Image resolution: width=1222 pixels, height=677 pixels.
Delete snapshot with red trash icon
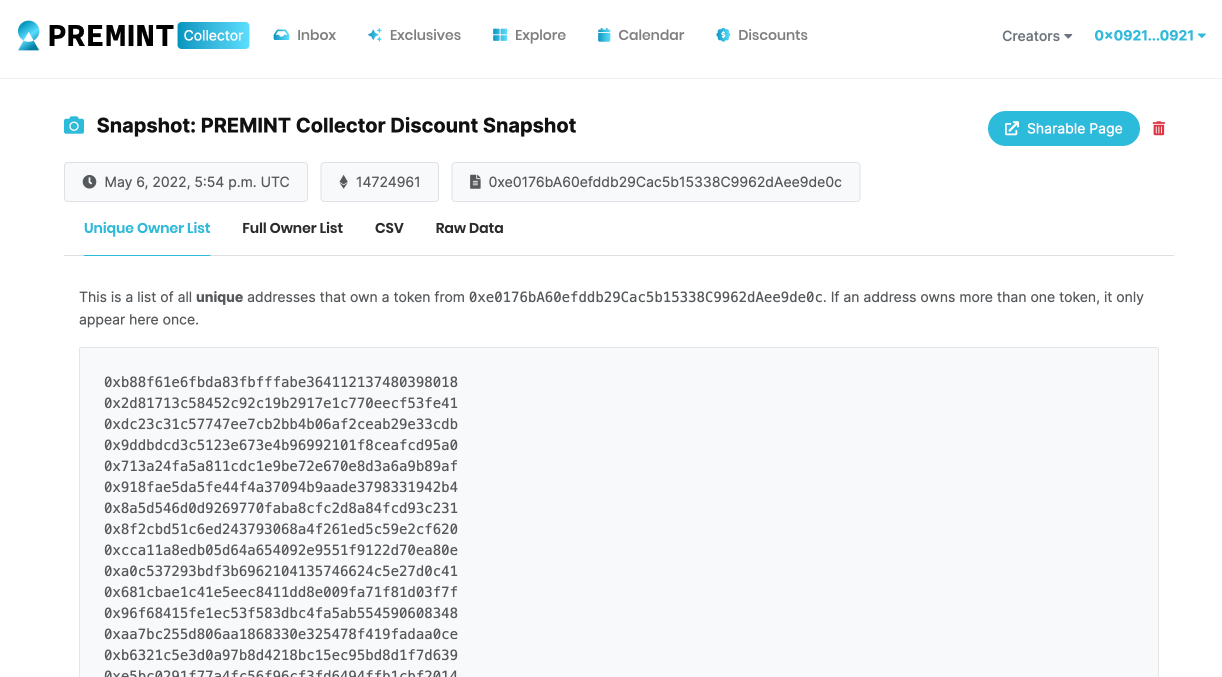click(x=1159, y=128)
